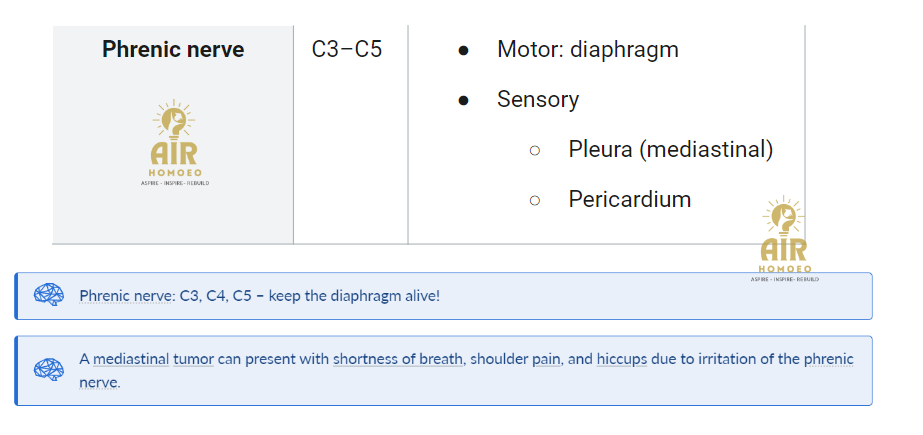Image resolution: width=923 pixels, height=435 pixels.
Task: Click the 'Pleura (mediastinal)' sub-bullet
Action: [670, 150]
